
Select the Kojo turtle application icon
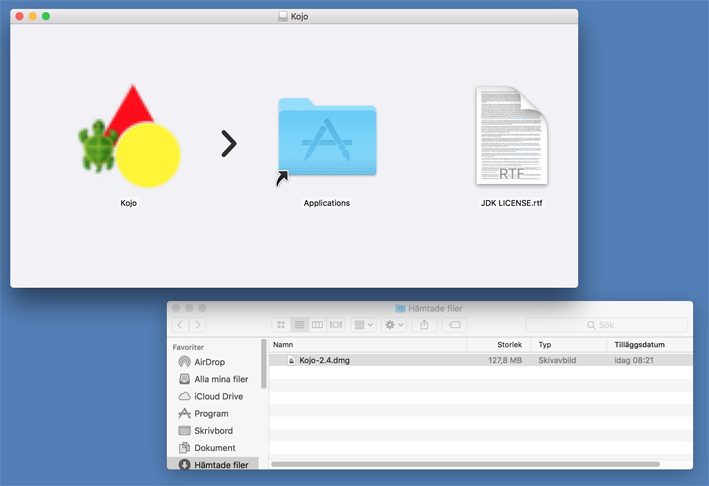tap(129, 136)
